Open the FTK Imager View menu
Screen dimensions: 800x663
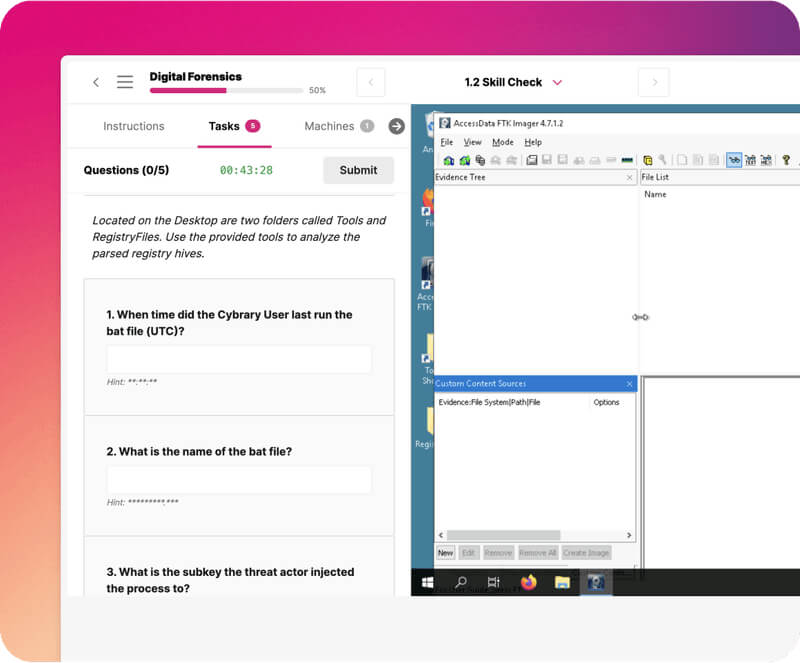(x=472, y=142)
